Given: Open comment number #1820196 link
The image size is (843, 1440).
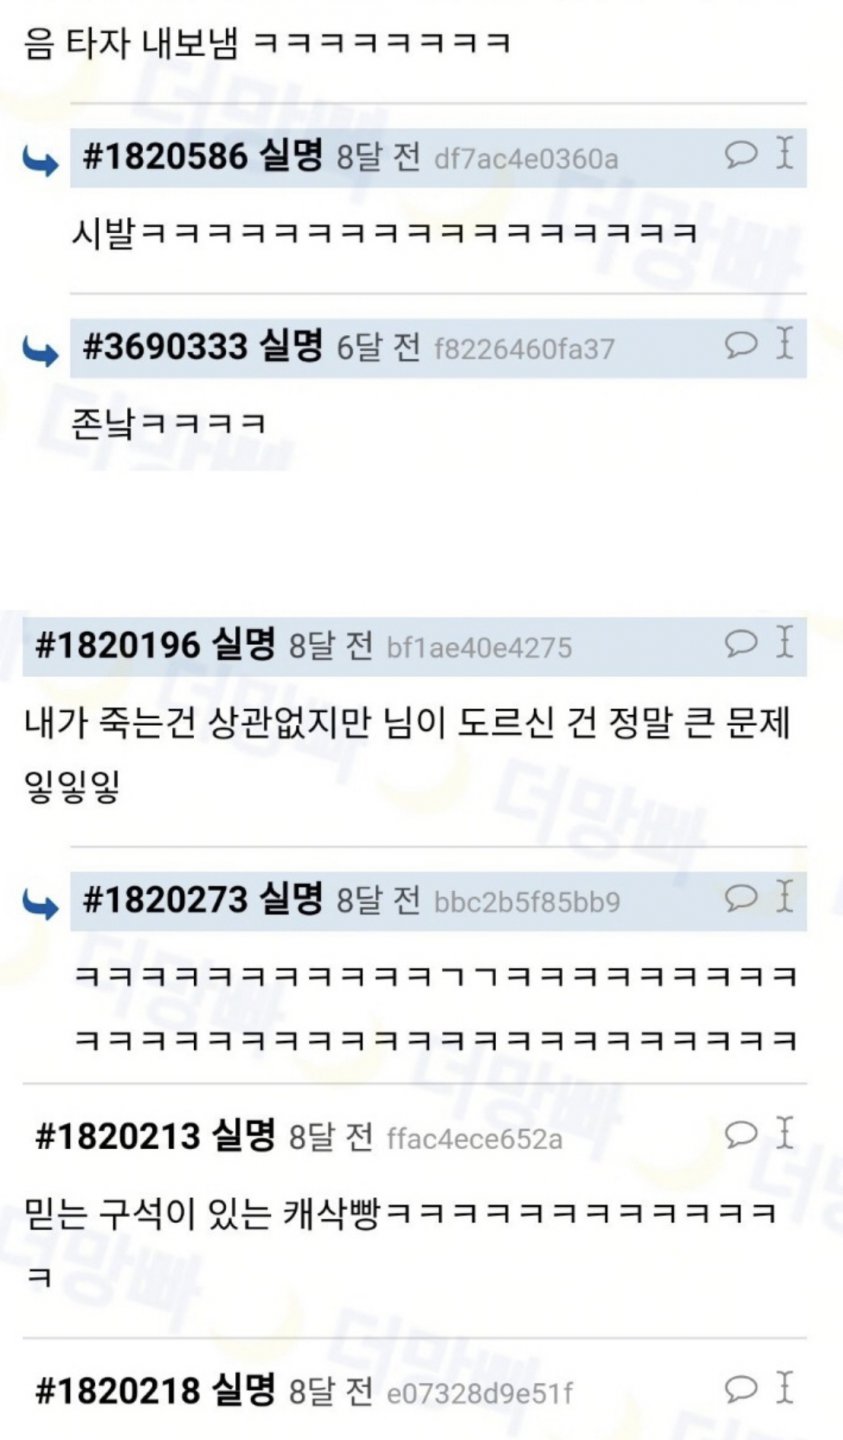Looking at the screenshot, I should [x=118, y=645].
